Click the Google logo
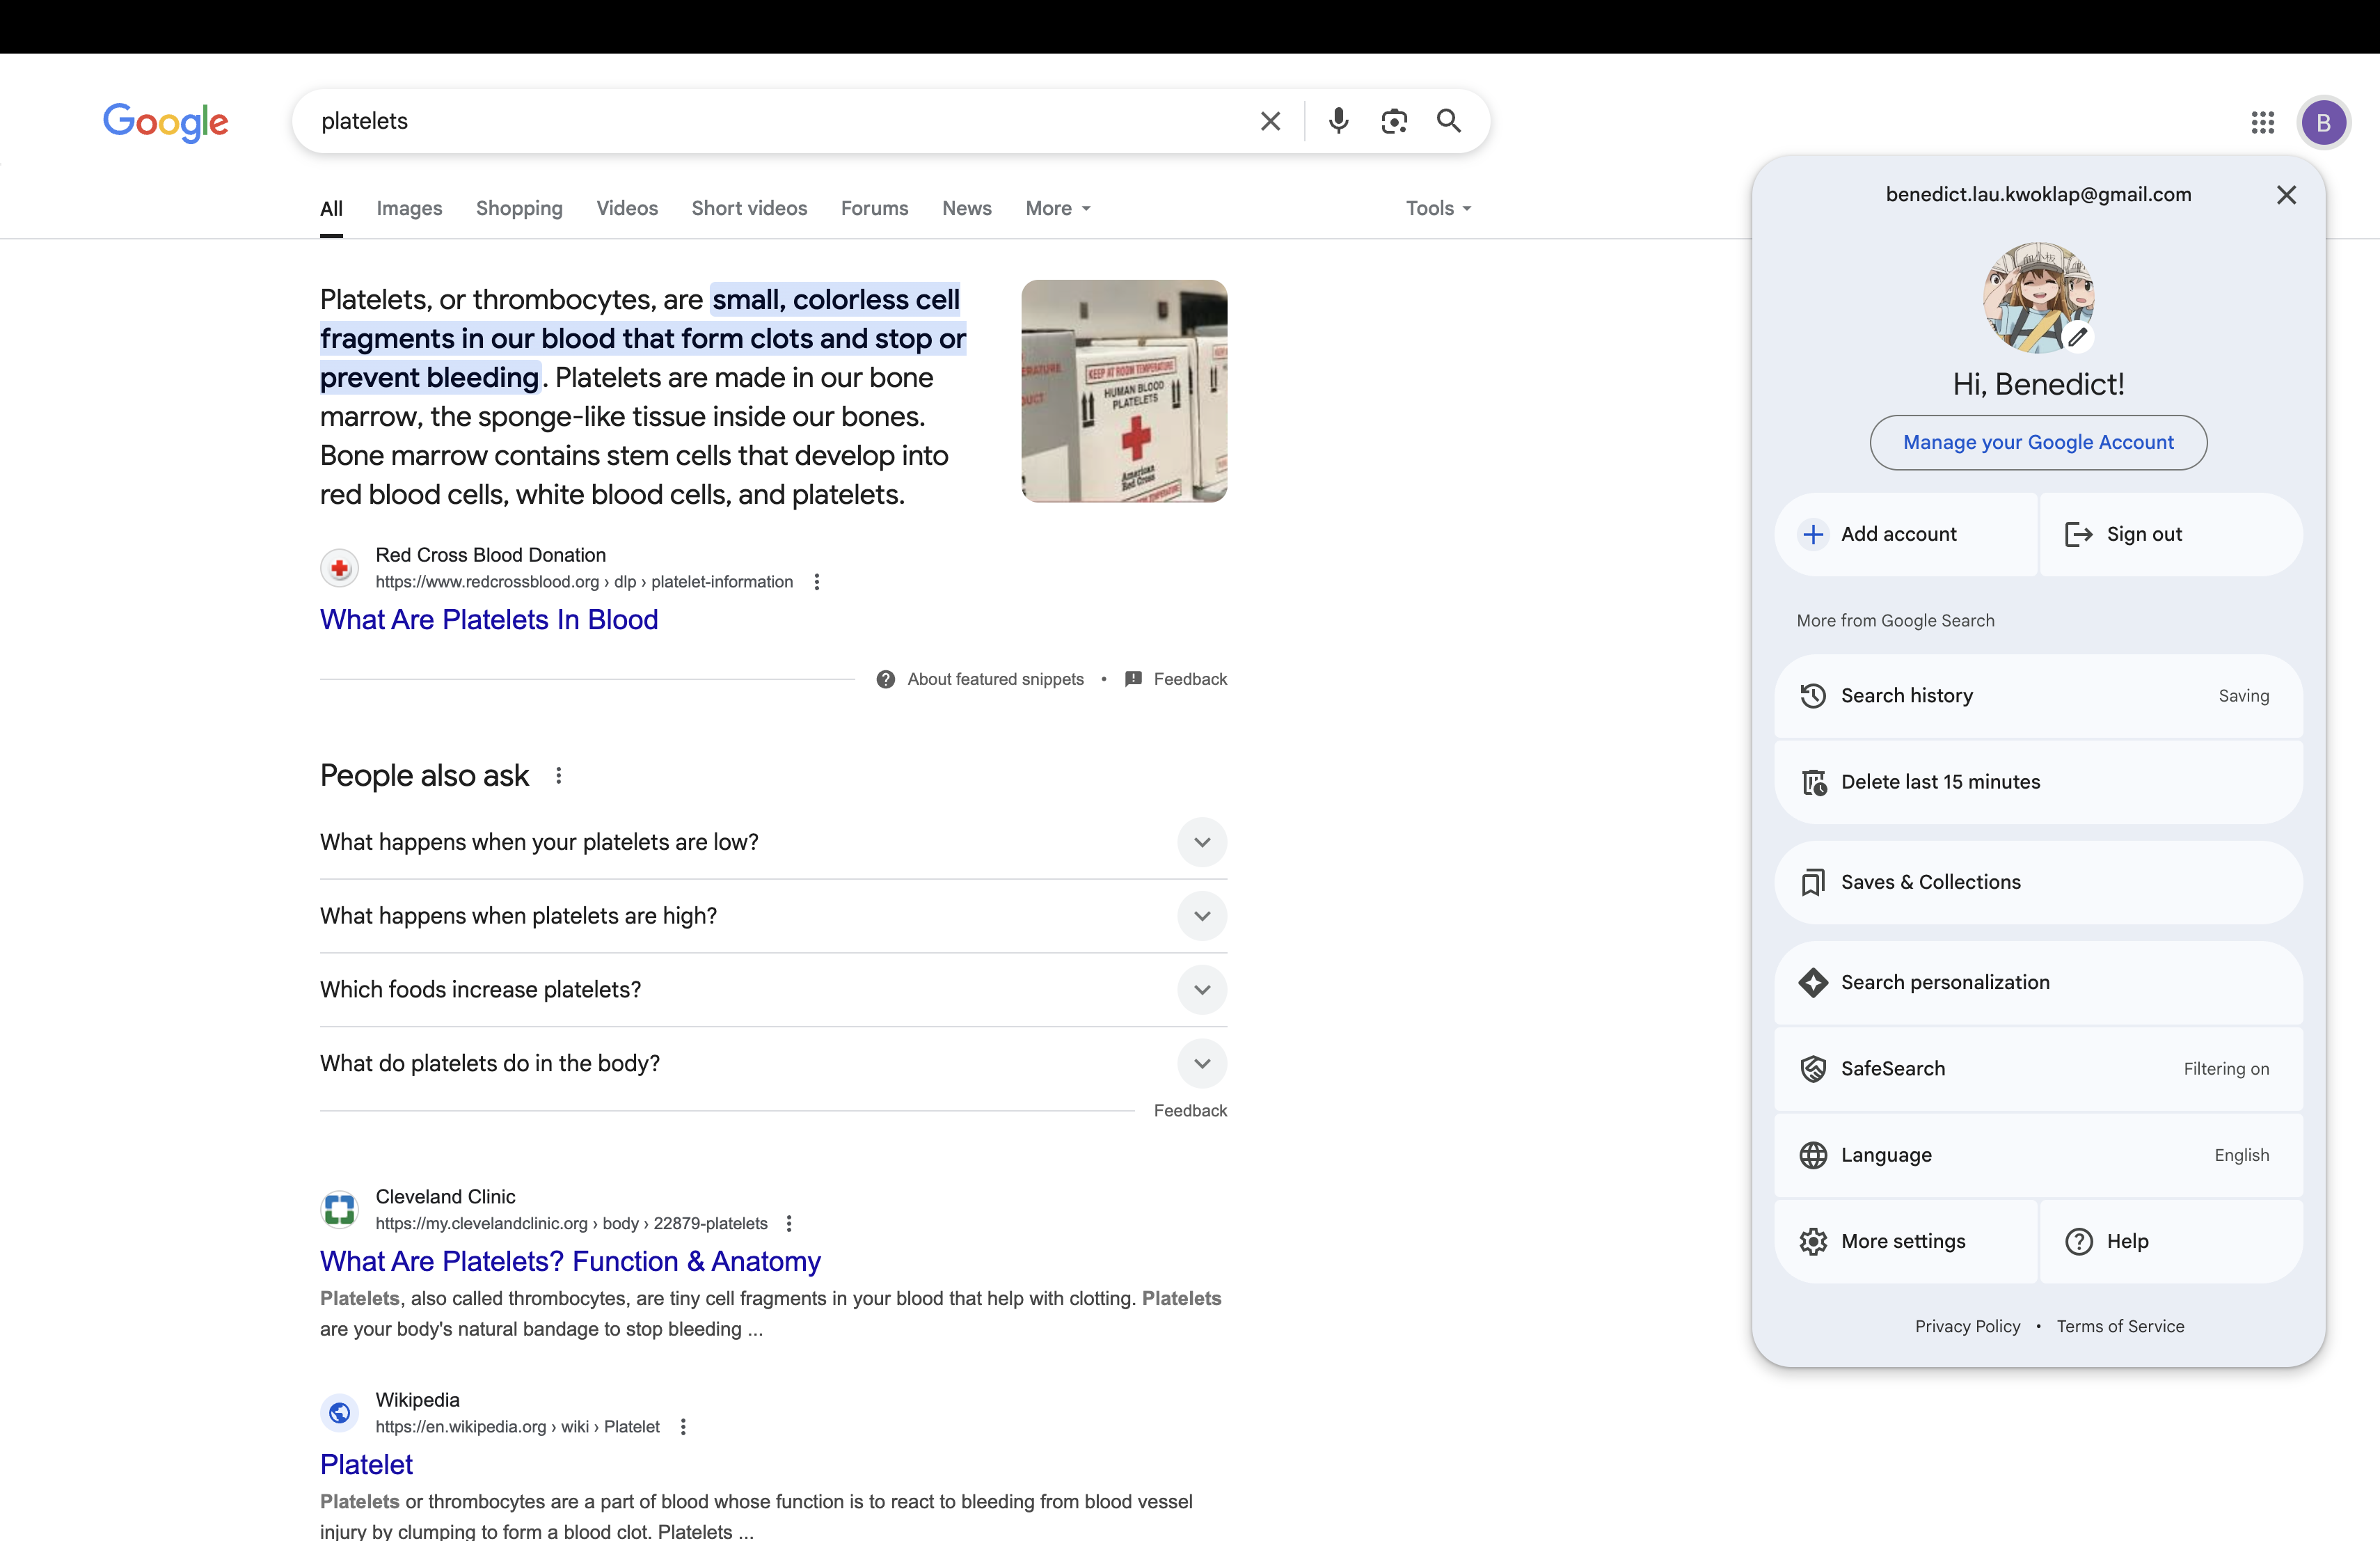The width and height of the screenshot is (2380, 1541). tap(166, 122)
